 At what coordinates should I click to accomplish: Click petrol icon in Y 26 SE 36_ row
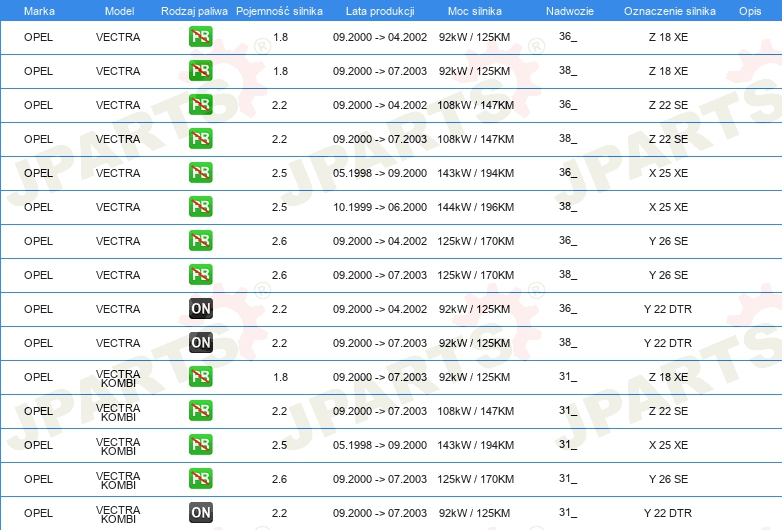point(200,240)
